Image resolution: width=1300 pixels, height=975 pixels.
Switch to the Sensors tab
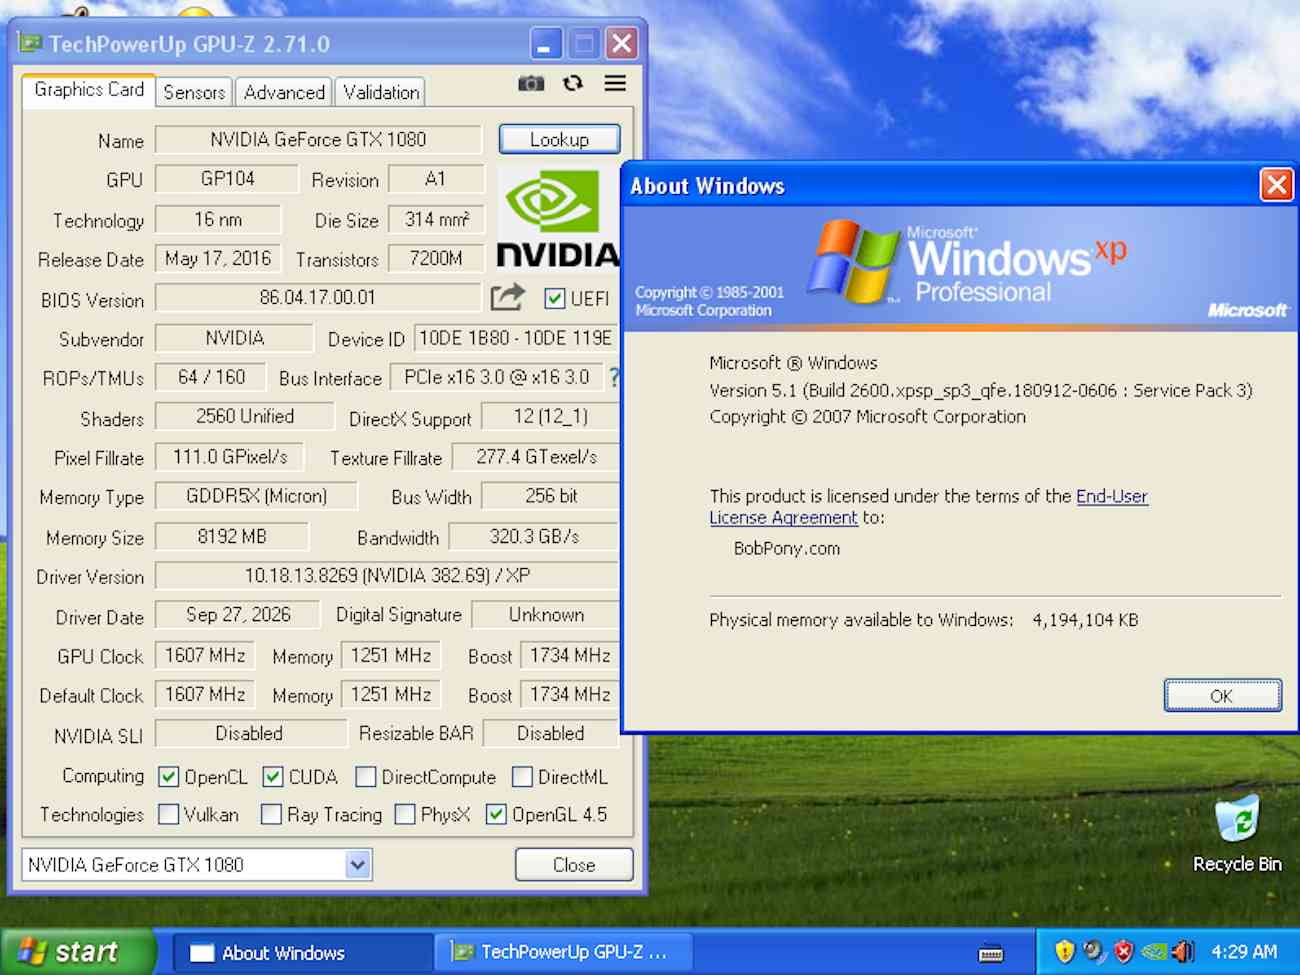(194, 92)
